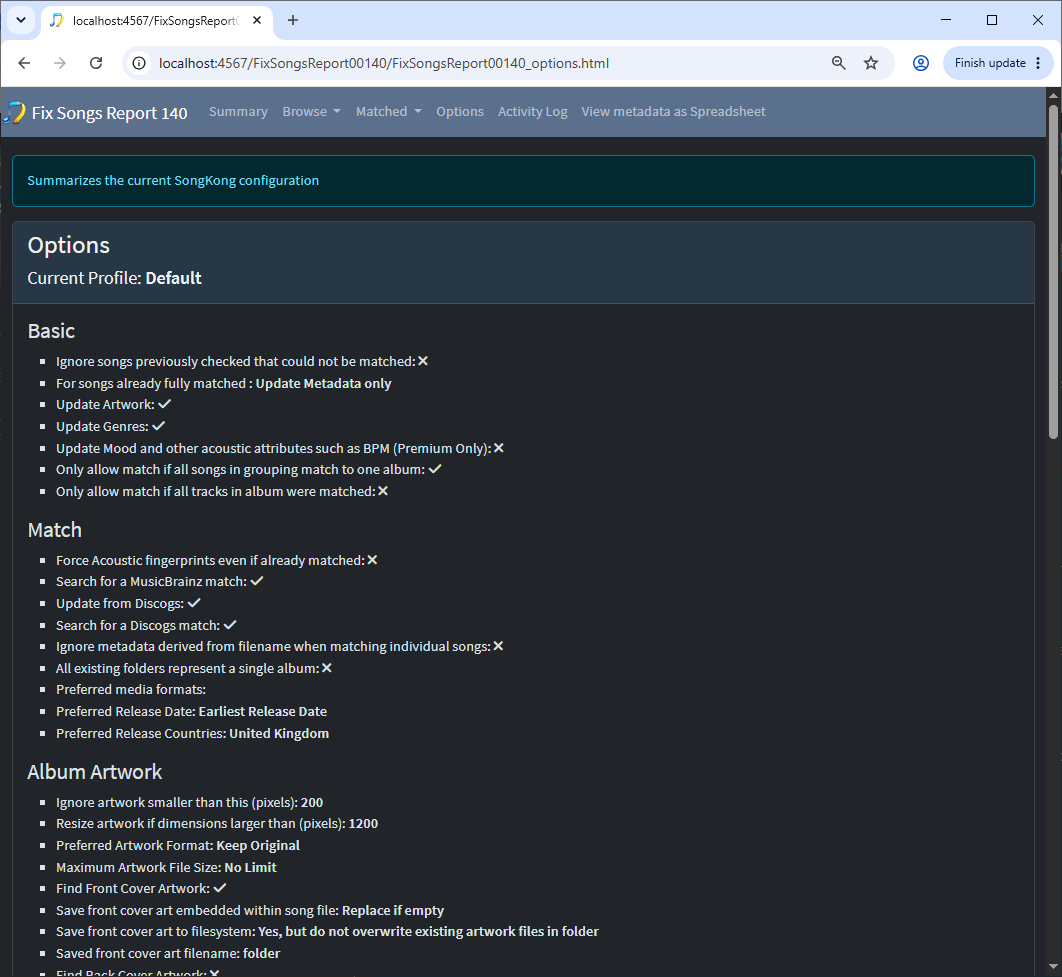Click checkmark for Search for a Discogs match

(x=230, y=625)
